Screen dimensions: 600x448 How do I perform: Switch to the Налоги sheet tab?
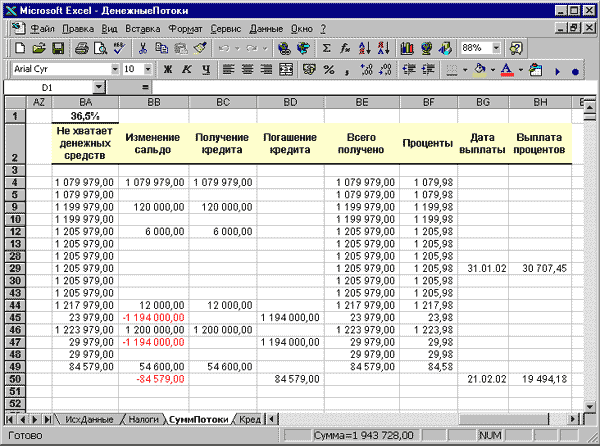click(x=143, y=420)
